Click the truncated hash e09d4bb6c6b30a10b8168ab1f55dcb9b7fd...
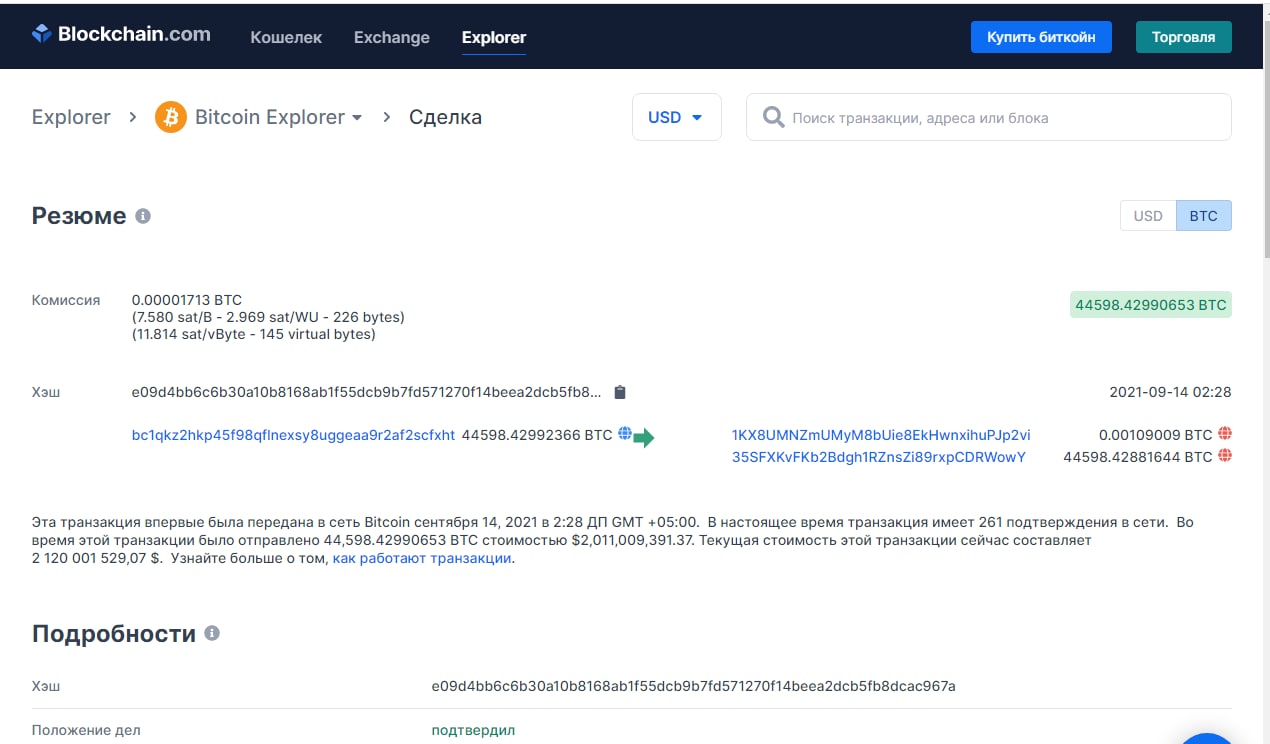This screenshot has width=1270, height=744. 367,392
